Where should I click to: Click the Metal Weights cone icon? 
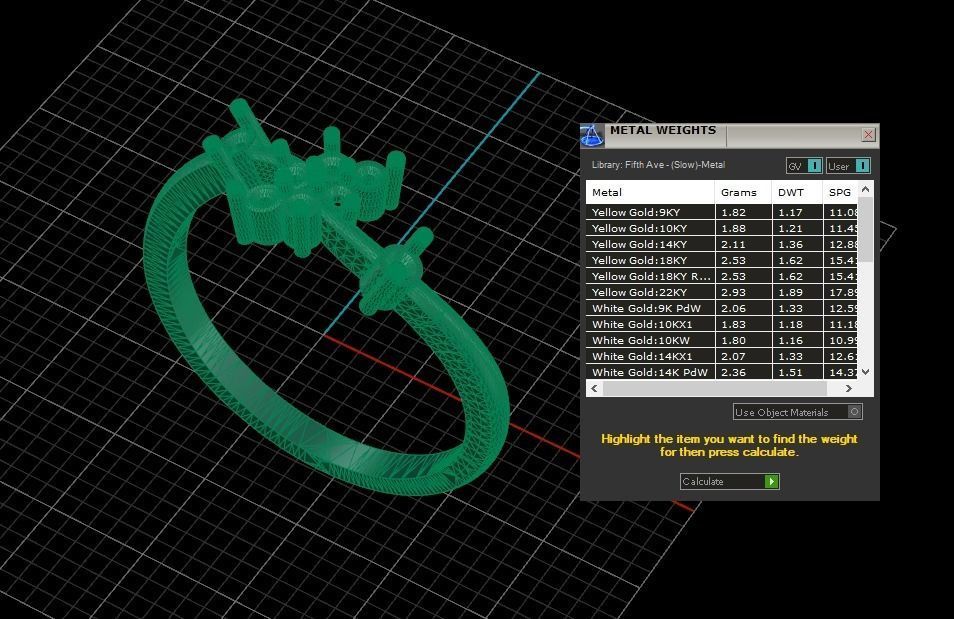click(x=591, y=135)
